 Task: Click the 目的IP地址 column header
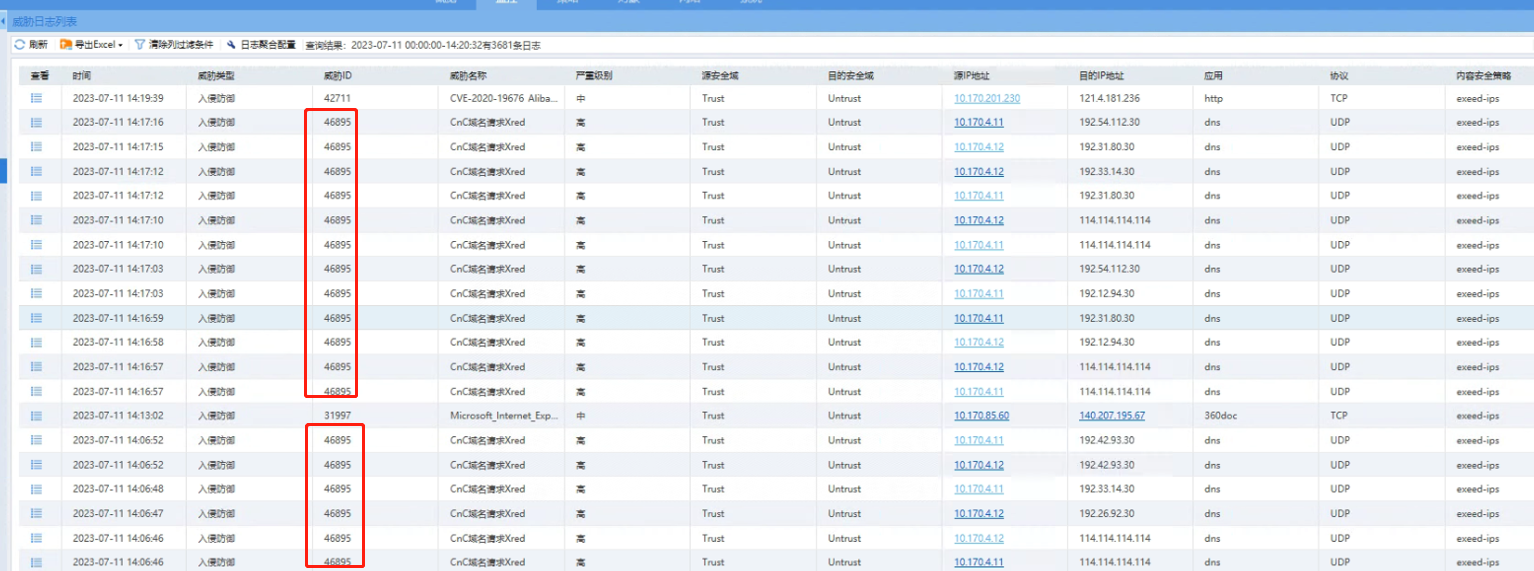[1102, 75]
